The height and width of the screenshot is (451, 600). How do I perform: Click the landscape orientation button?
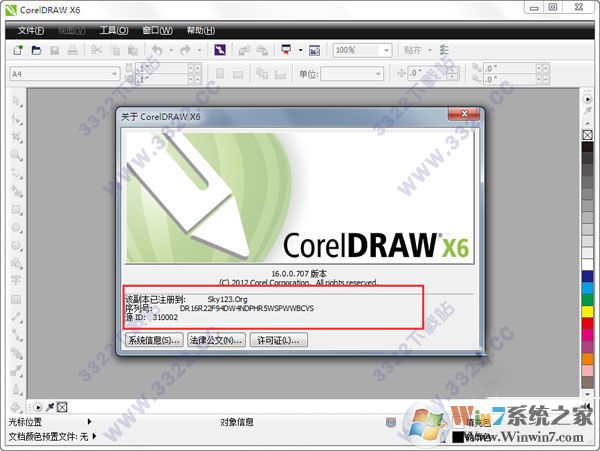238,74
